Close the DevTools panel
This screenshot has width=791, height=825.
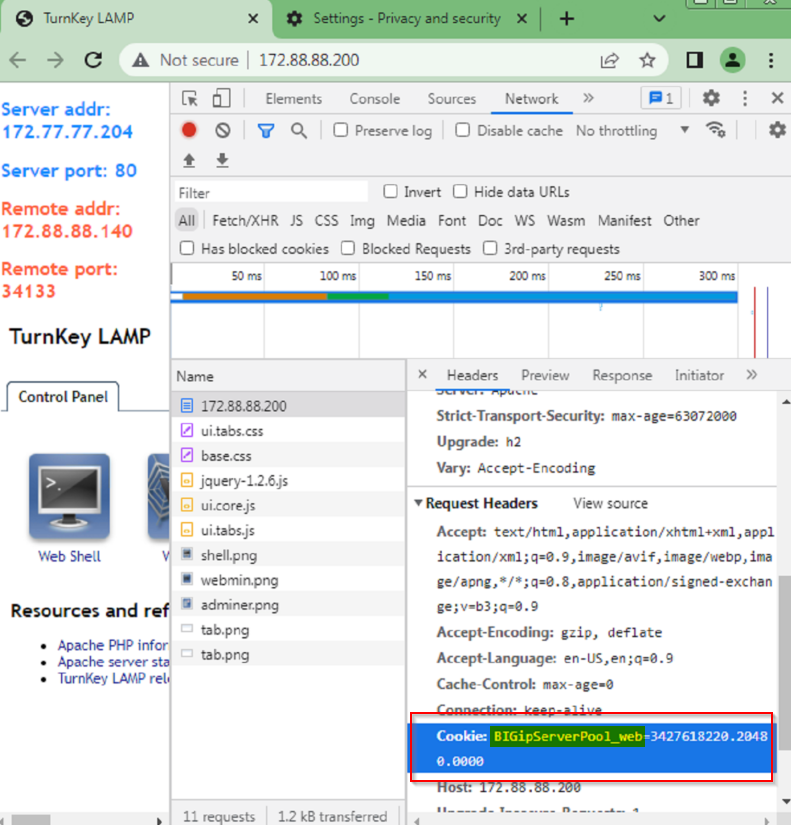[x=777, y=98]
